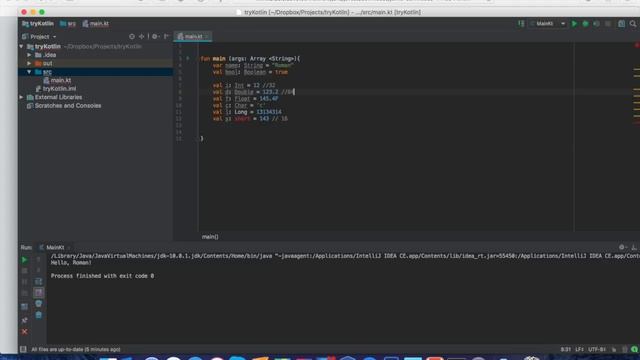Toggle scroll to end in Run console
640x360 pixels.
(38, 293)
